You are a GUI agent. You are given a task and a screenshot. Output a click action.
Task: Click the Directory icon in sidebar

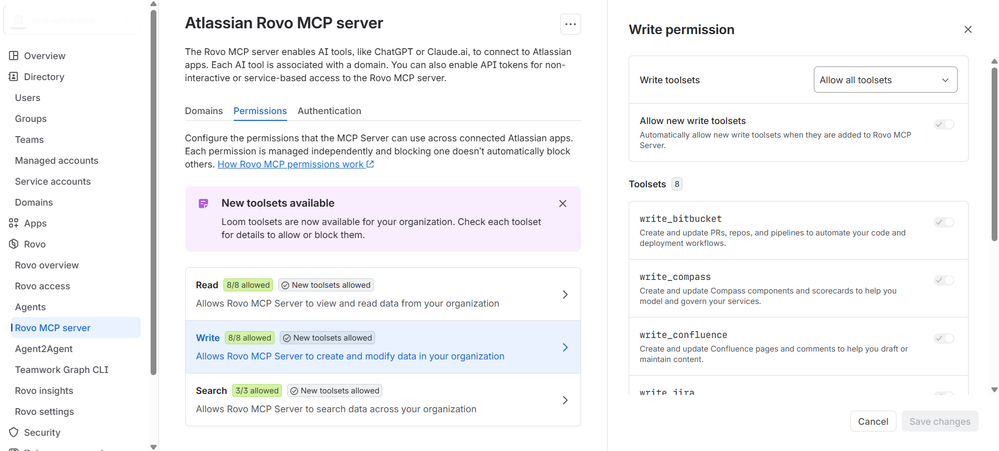click(13, 76)
